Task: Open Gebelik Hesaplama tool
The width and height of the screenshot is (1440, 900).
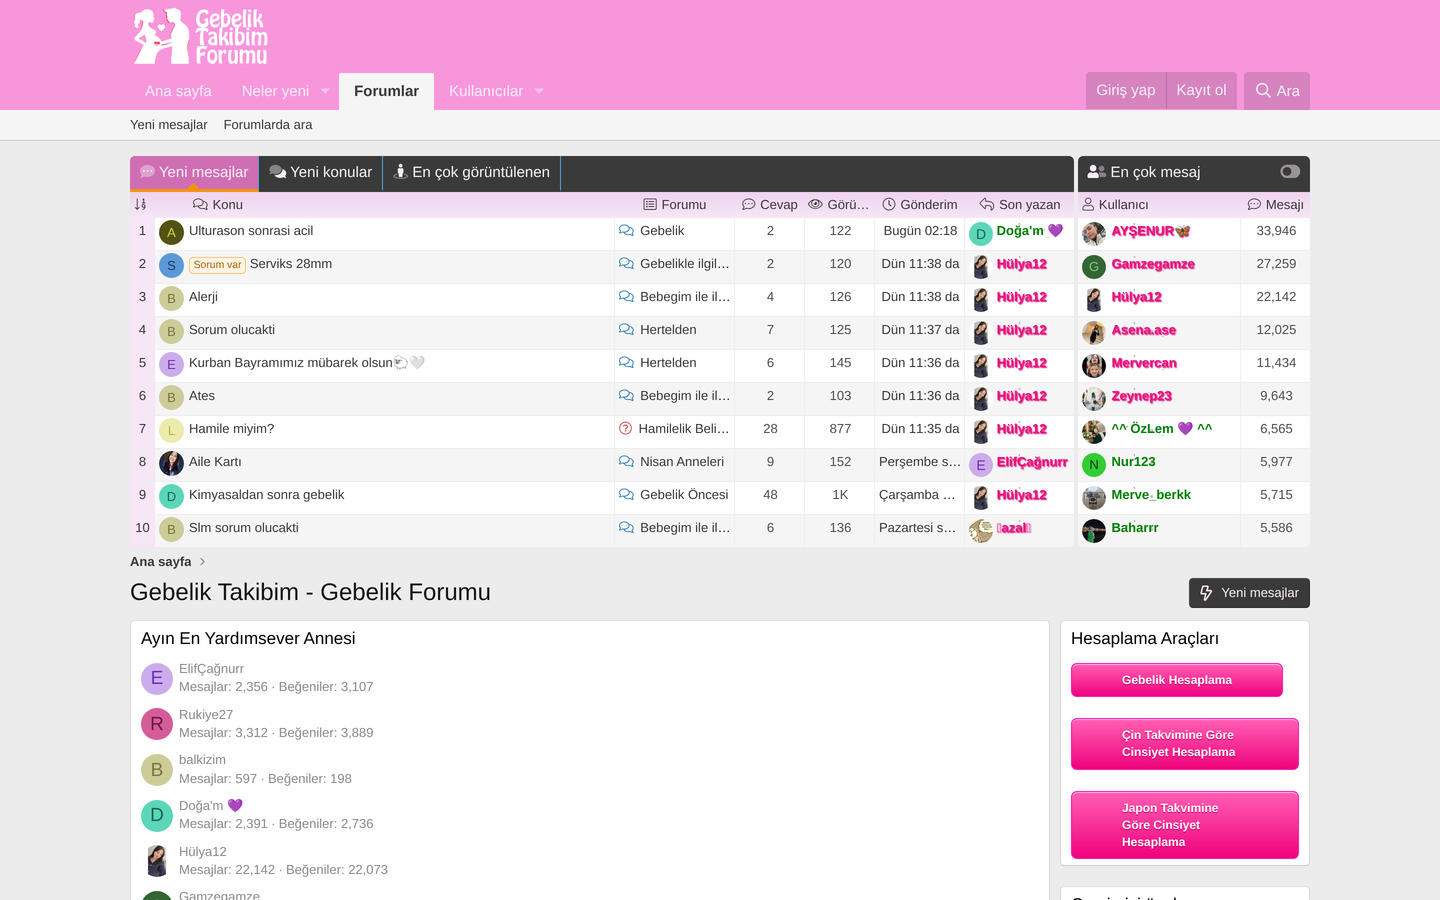Action: click(x=1177, y=680)
